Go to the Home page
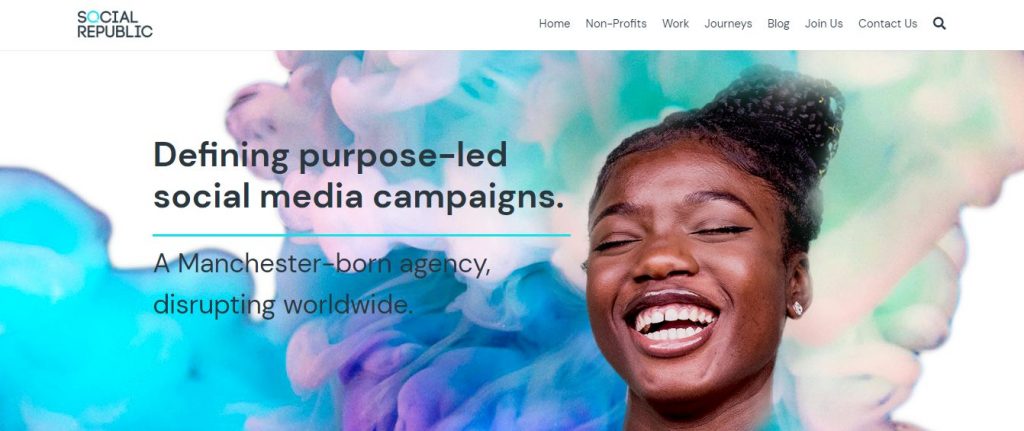 point(554,24)
